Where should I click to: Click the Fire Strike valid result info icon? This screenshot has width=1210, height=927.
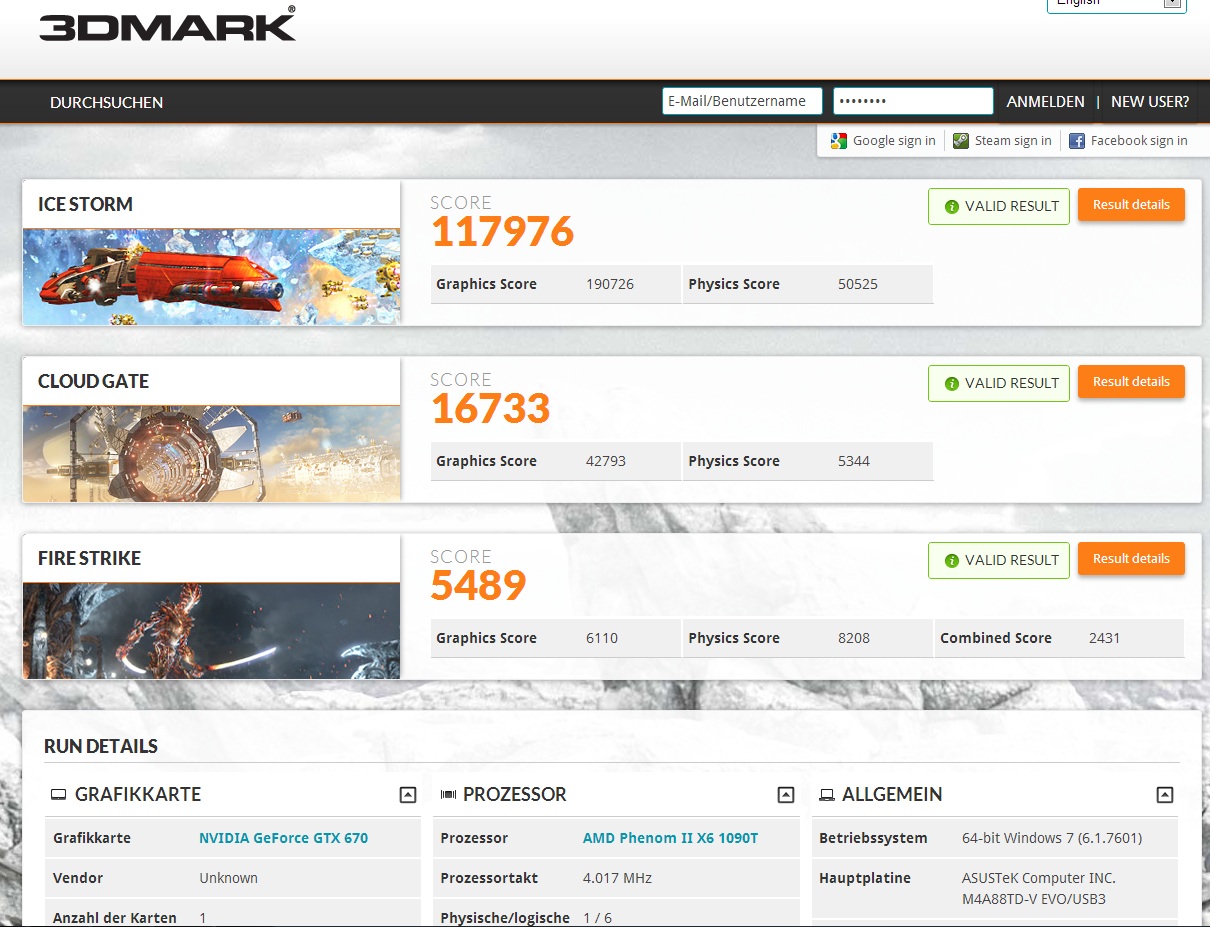point(952,561)
